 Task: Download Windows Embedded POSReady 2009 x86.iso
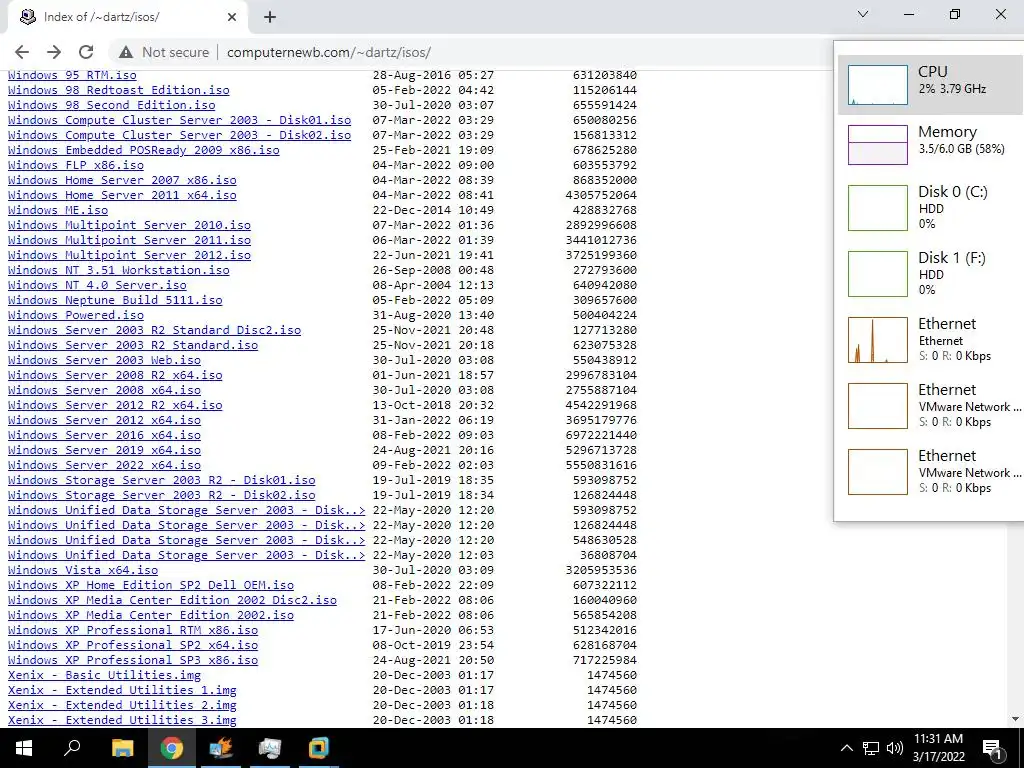click(143, 150)
